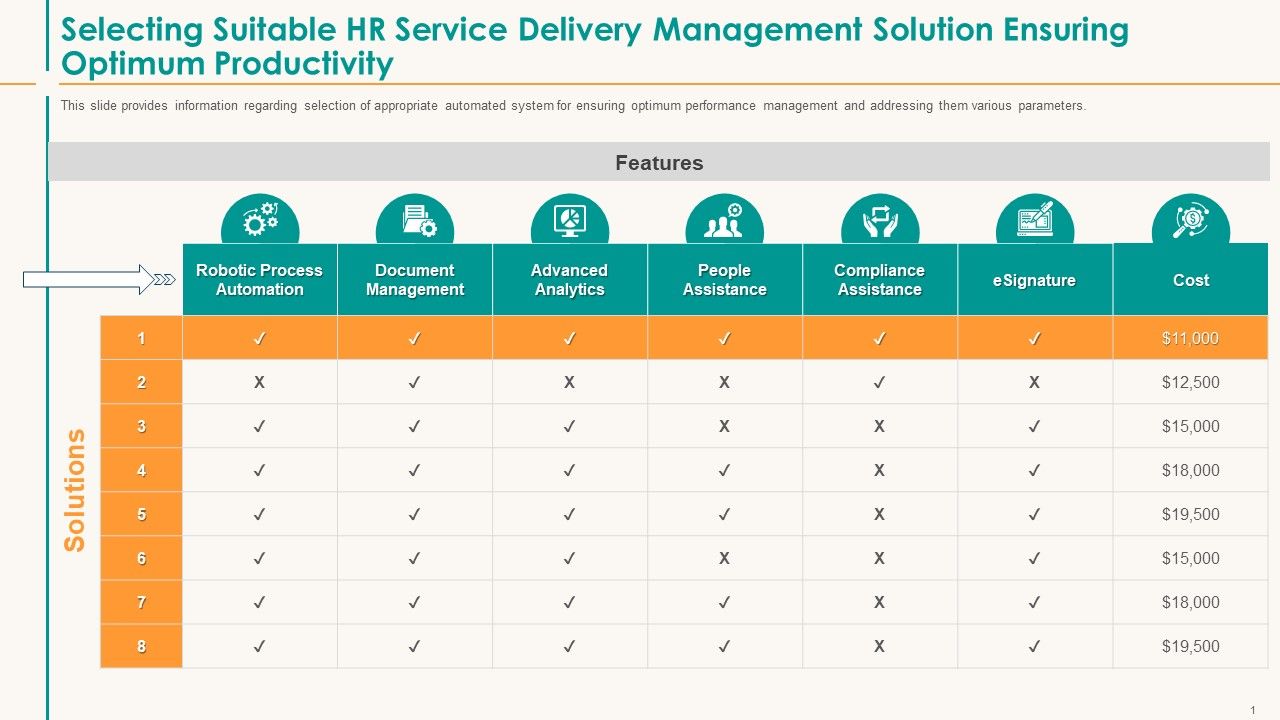Select the 'Robotic Process Automation' column header
Image resolution: width=1280 pixels, height=720 pixels.
pyautogui.click(x=260, y=280)
